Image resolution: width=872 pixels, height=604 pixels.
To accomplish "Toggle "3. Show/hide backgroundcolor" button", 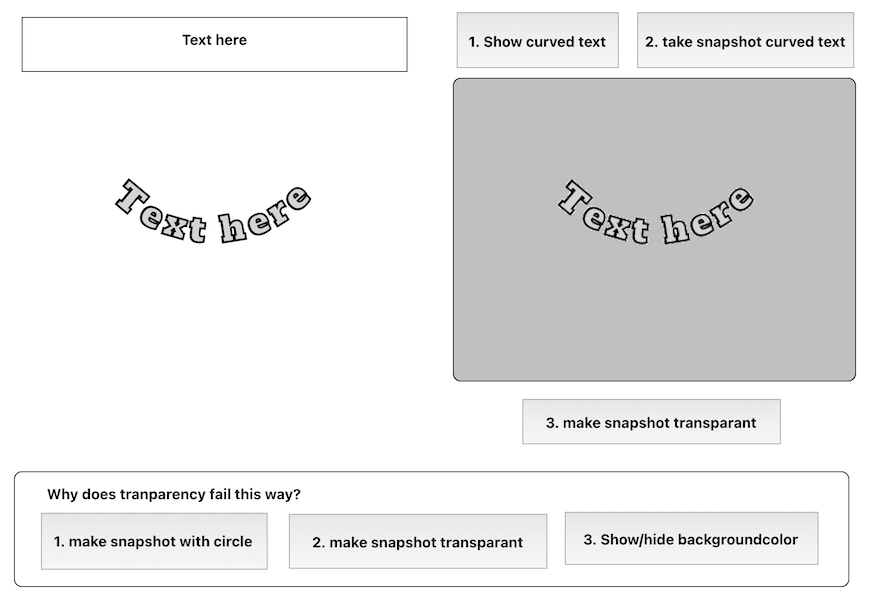I will click(x=690, y=539).
